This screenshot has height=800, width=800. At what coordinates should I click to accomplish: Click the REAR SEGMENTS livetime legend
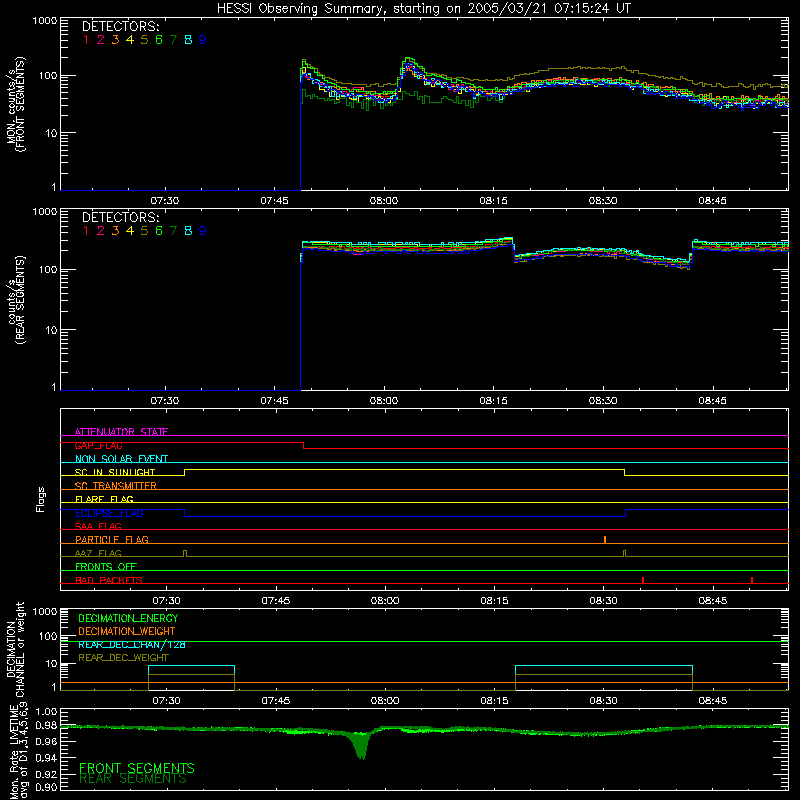[x=133, y=779]
